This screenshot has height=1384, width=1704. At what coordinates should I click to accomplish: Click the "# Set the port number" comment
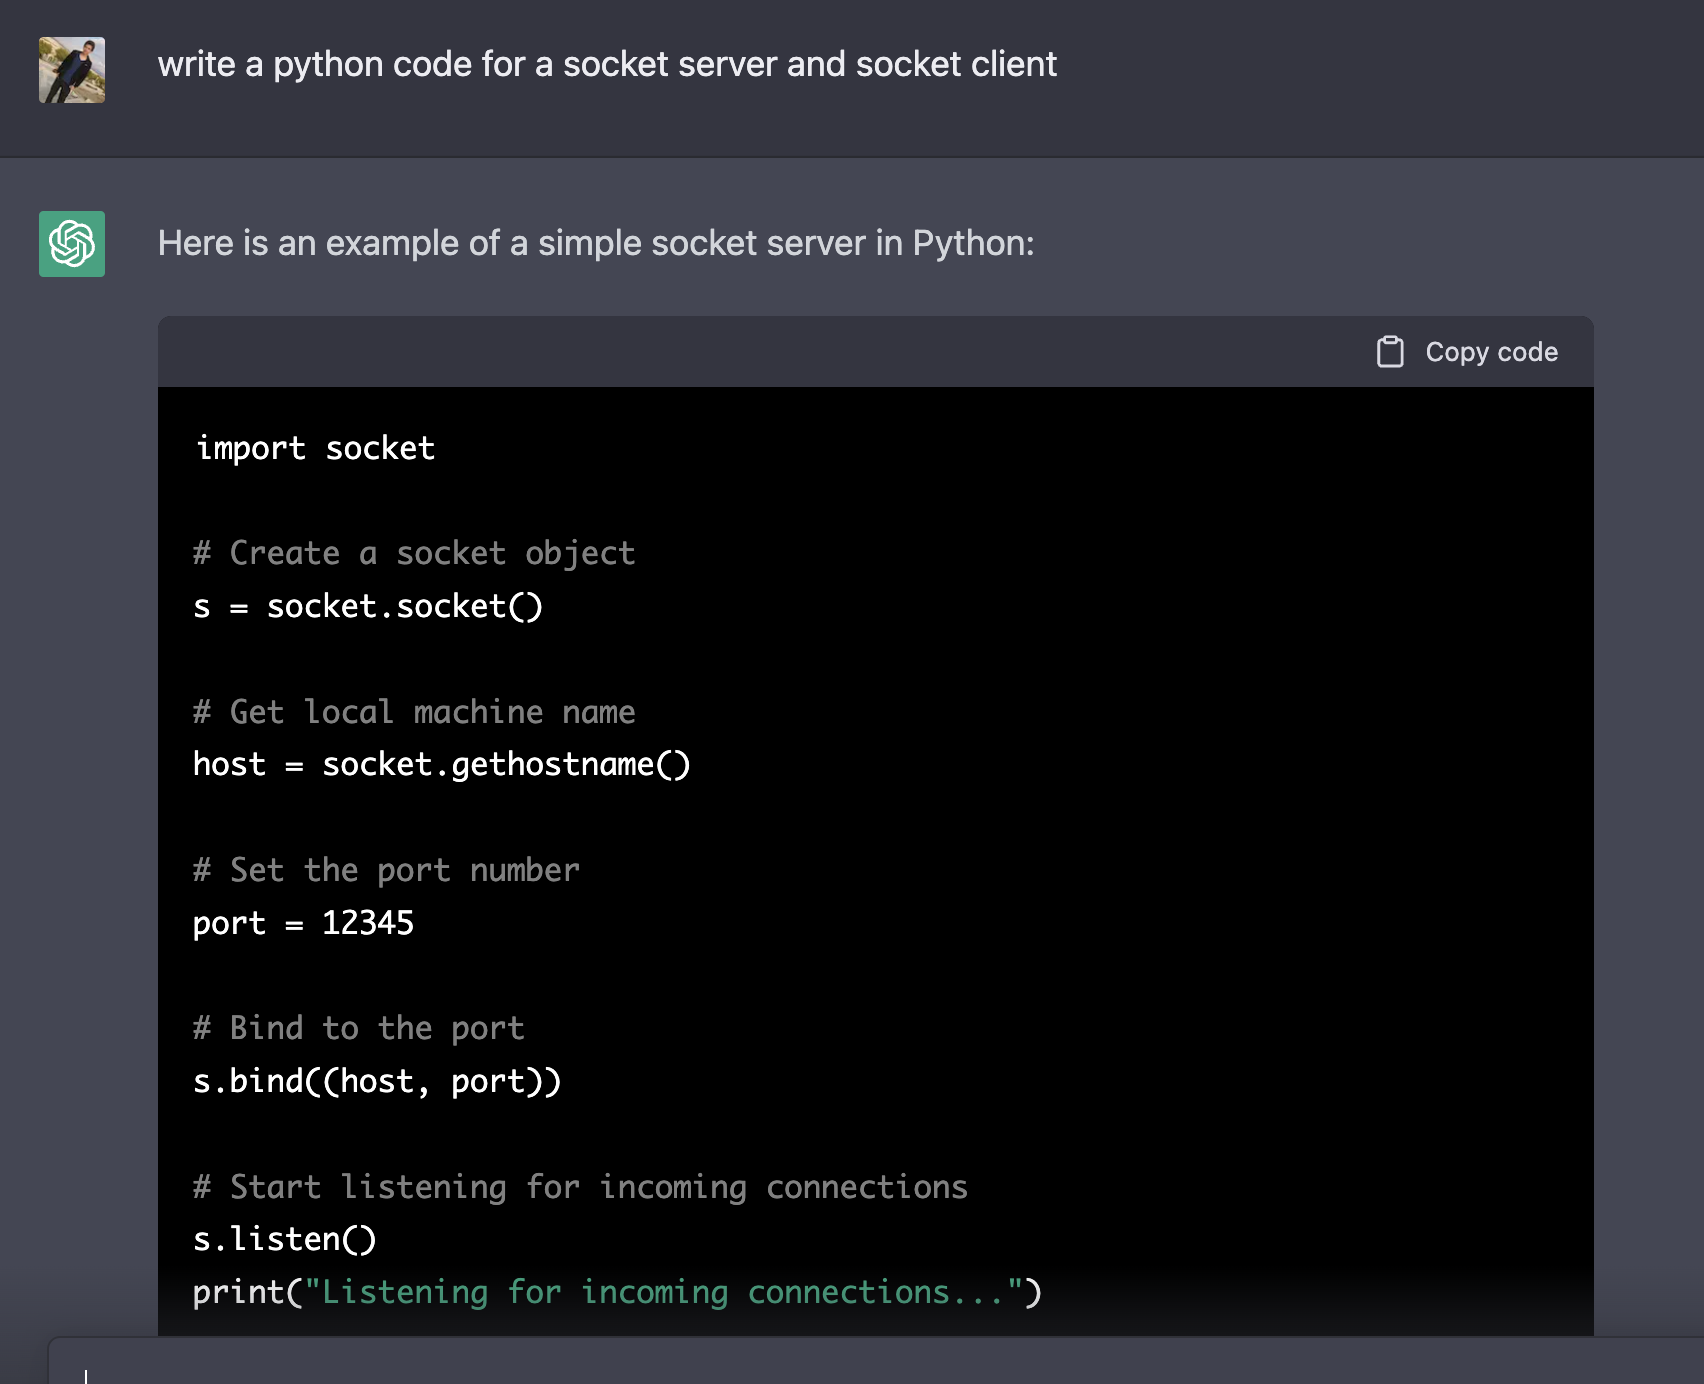pyautogui.click(x=386, y=870)
